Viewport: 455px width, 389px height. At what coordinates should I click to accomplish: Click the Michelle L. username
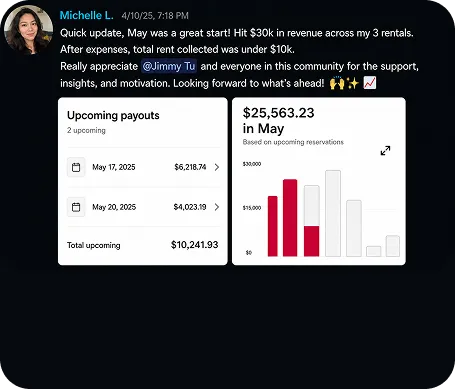point(86,15)
